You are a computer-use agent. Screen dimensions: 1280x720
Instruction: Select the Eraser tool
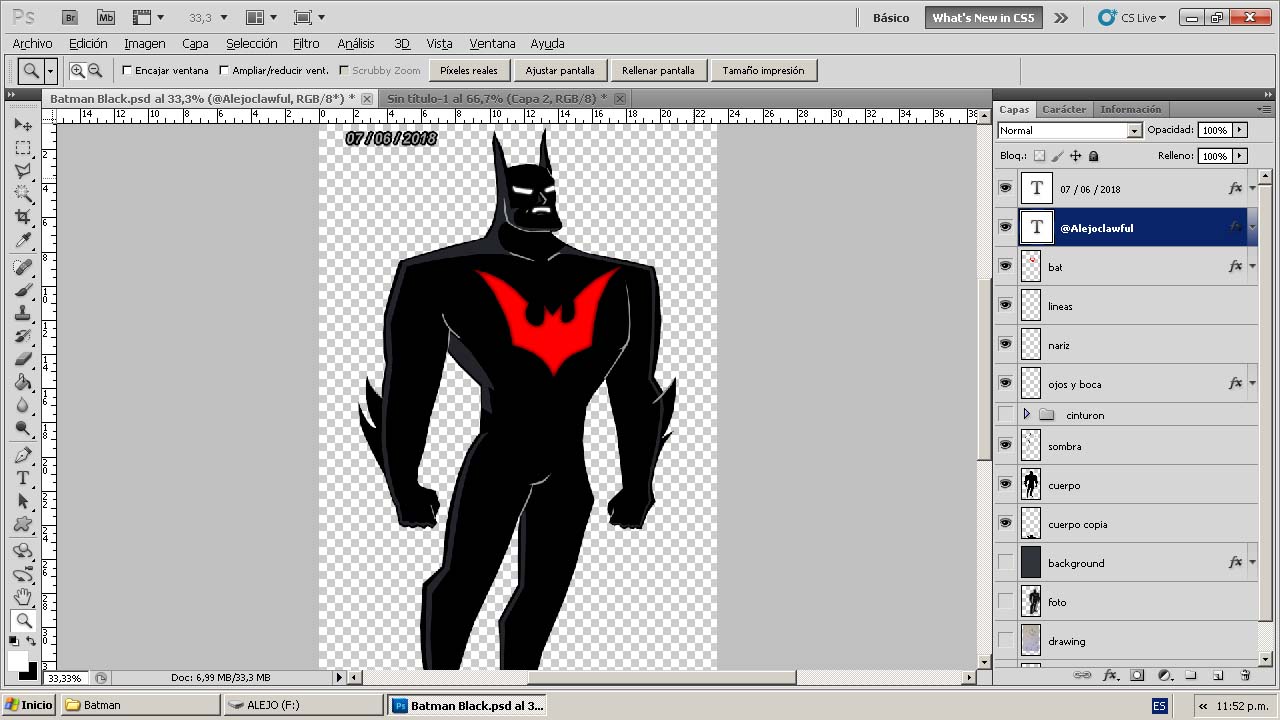(23, 359)
